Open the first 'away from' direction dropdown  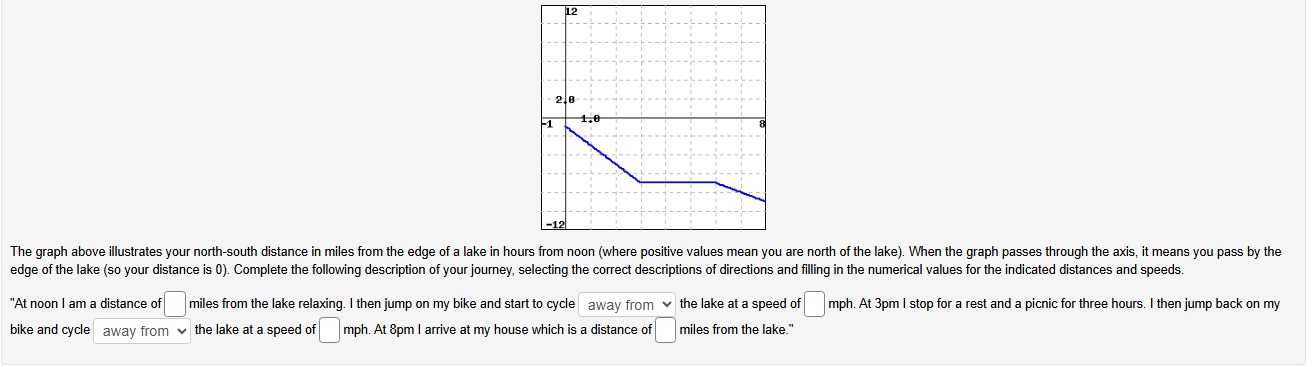click(x=626, y=304)
